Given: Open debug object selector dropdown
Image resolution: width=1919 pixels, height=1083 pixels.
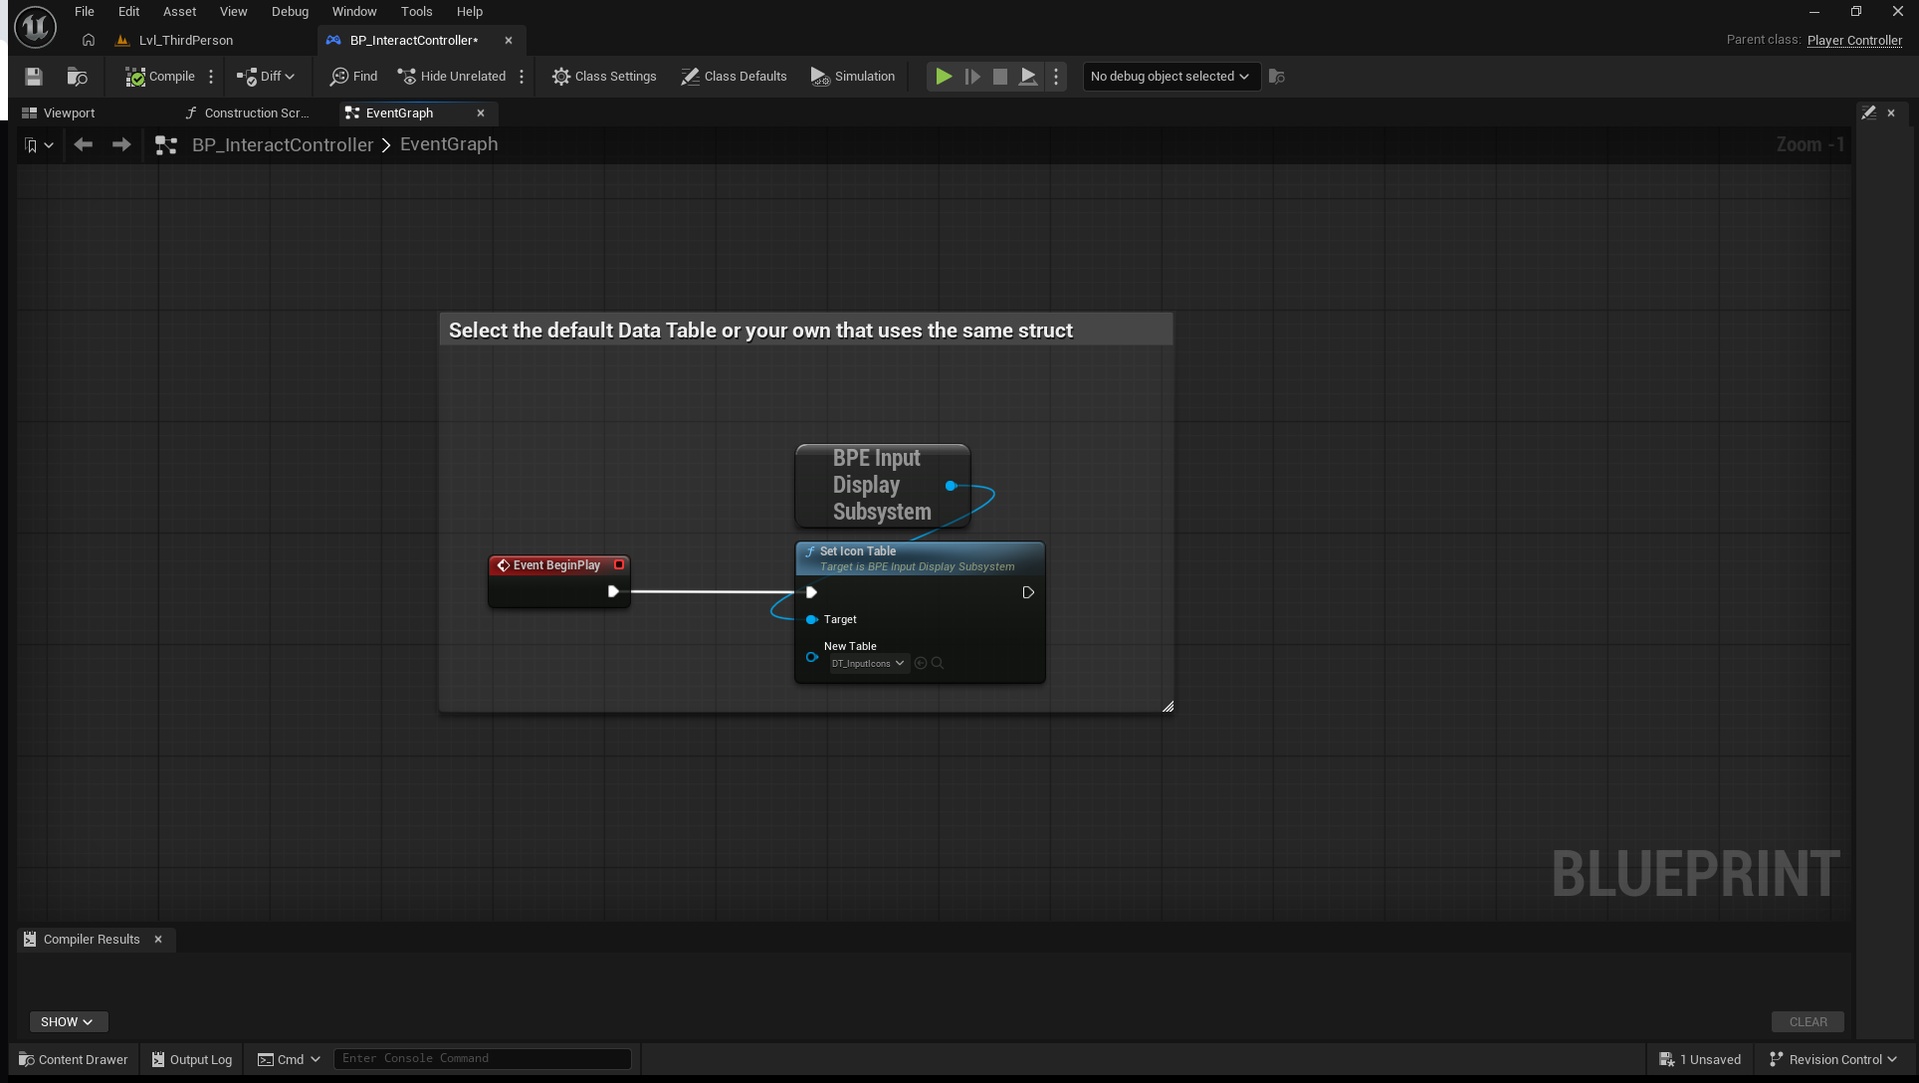Looking at the screenshot, I should point(1169,76).
